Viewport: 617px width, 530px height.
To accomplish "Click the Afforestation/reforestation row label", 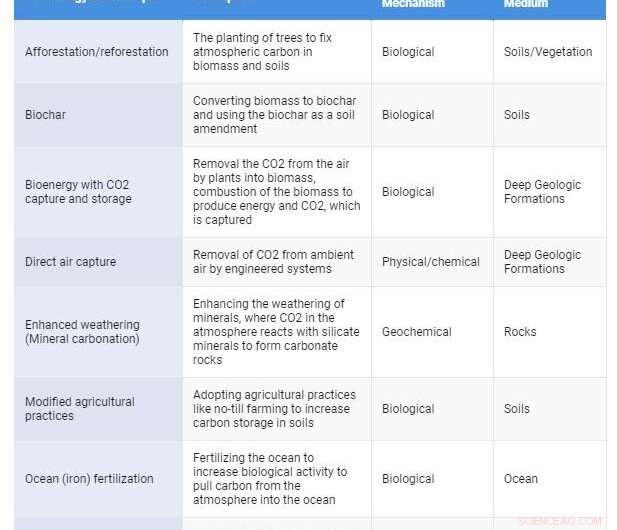I will coord(97,52).
